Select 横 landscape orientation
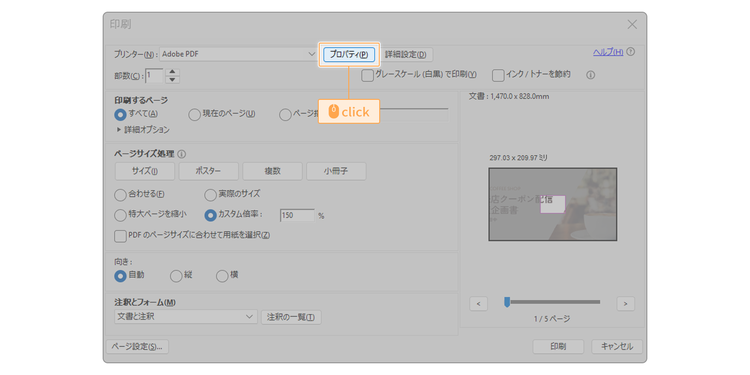The width and height of the screenshot is (750, 375). pos(222,276)
